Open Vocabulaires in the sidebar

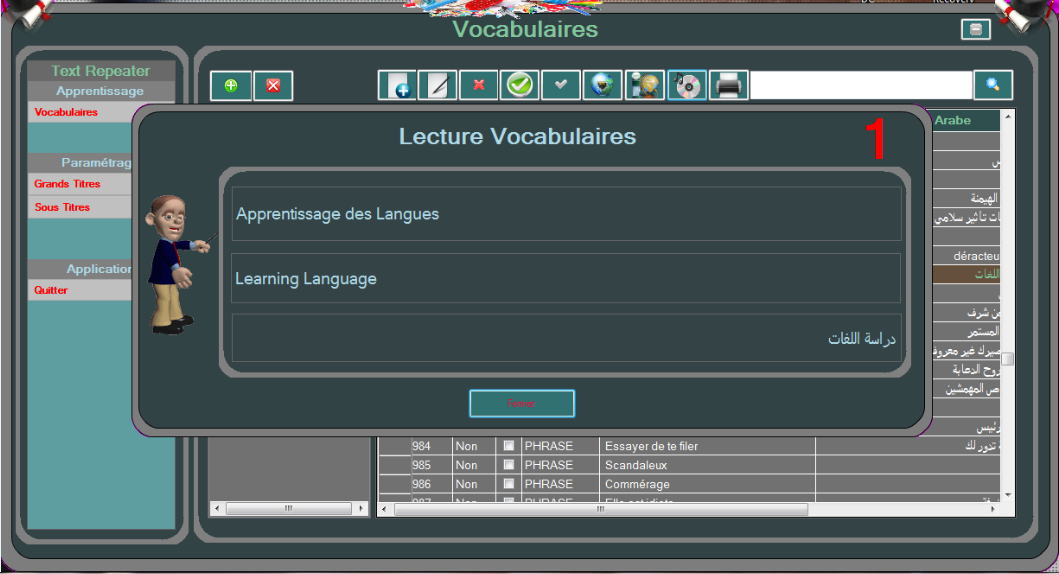(67, 112)
